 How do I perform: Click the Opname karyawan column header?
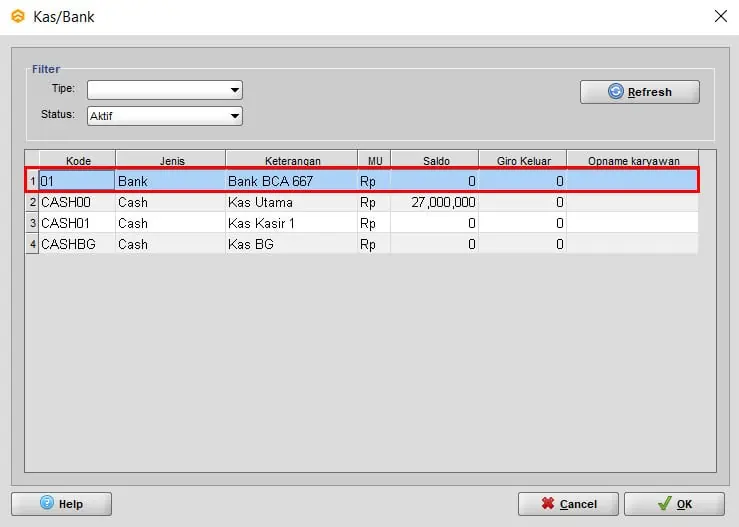point(633,160)
